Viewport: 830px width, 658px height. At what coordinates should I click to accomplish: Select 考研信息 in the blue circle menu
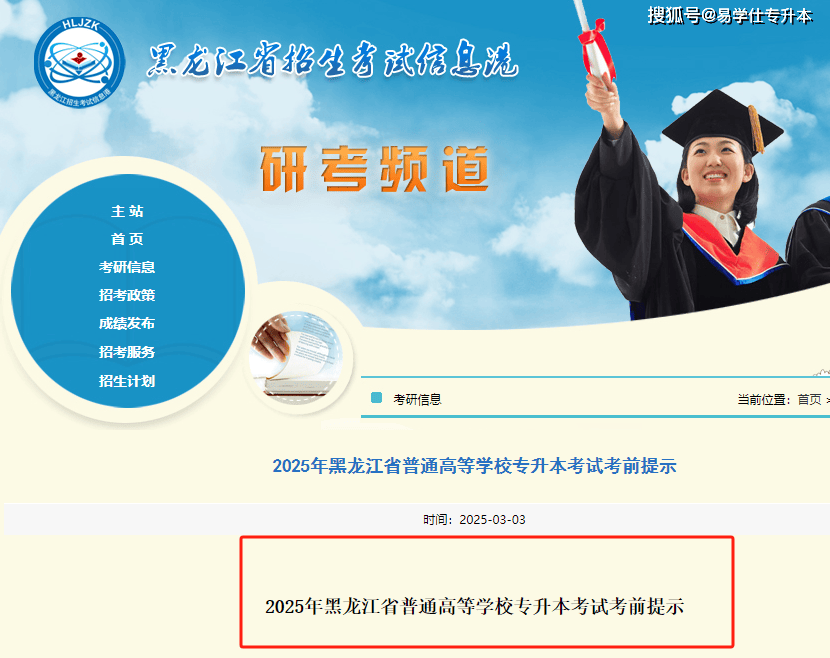click(x=127, y=267)
